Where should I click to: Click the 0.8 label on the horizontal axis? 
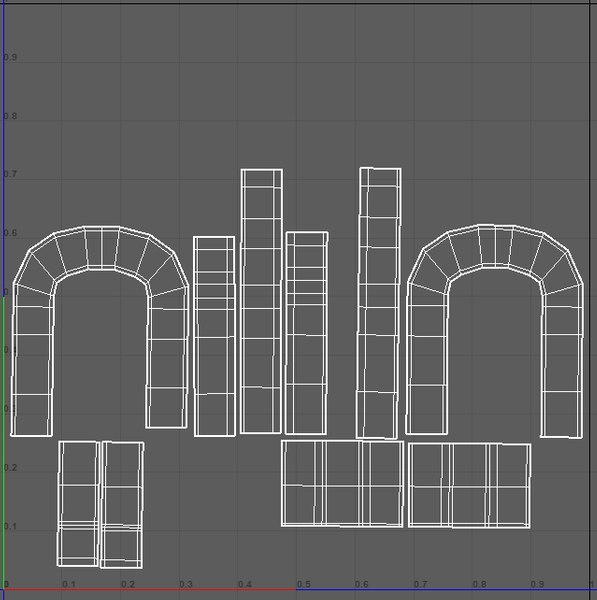[x=479, y=584]
